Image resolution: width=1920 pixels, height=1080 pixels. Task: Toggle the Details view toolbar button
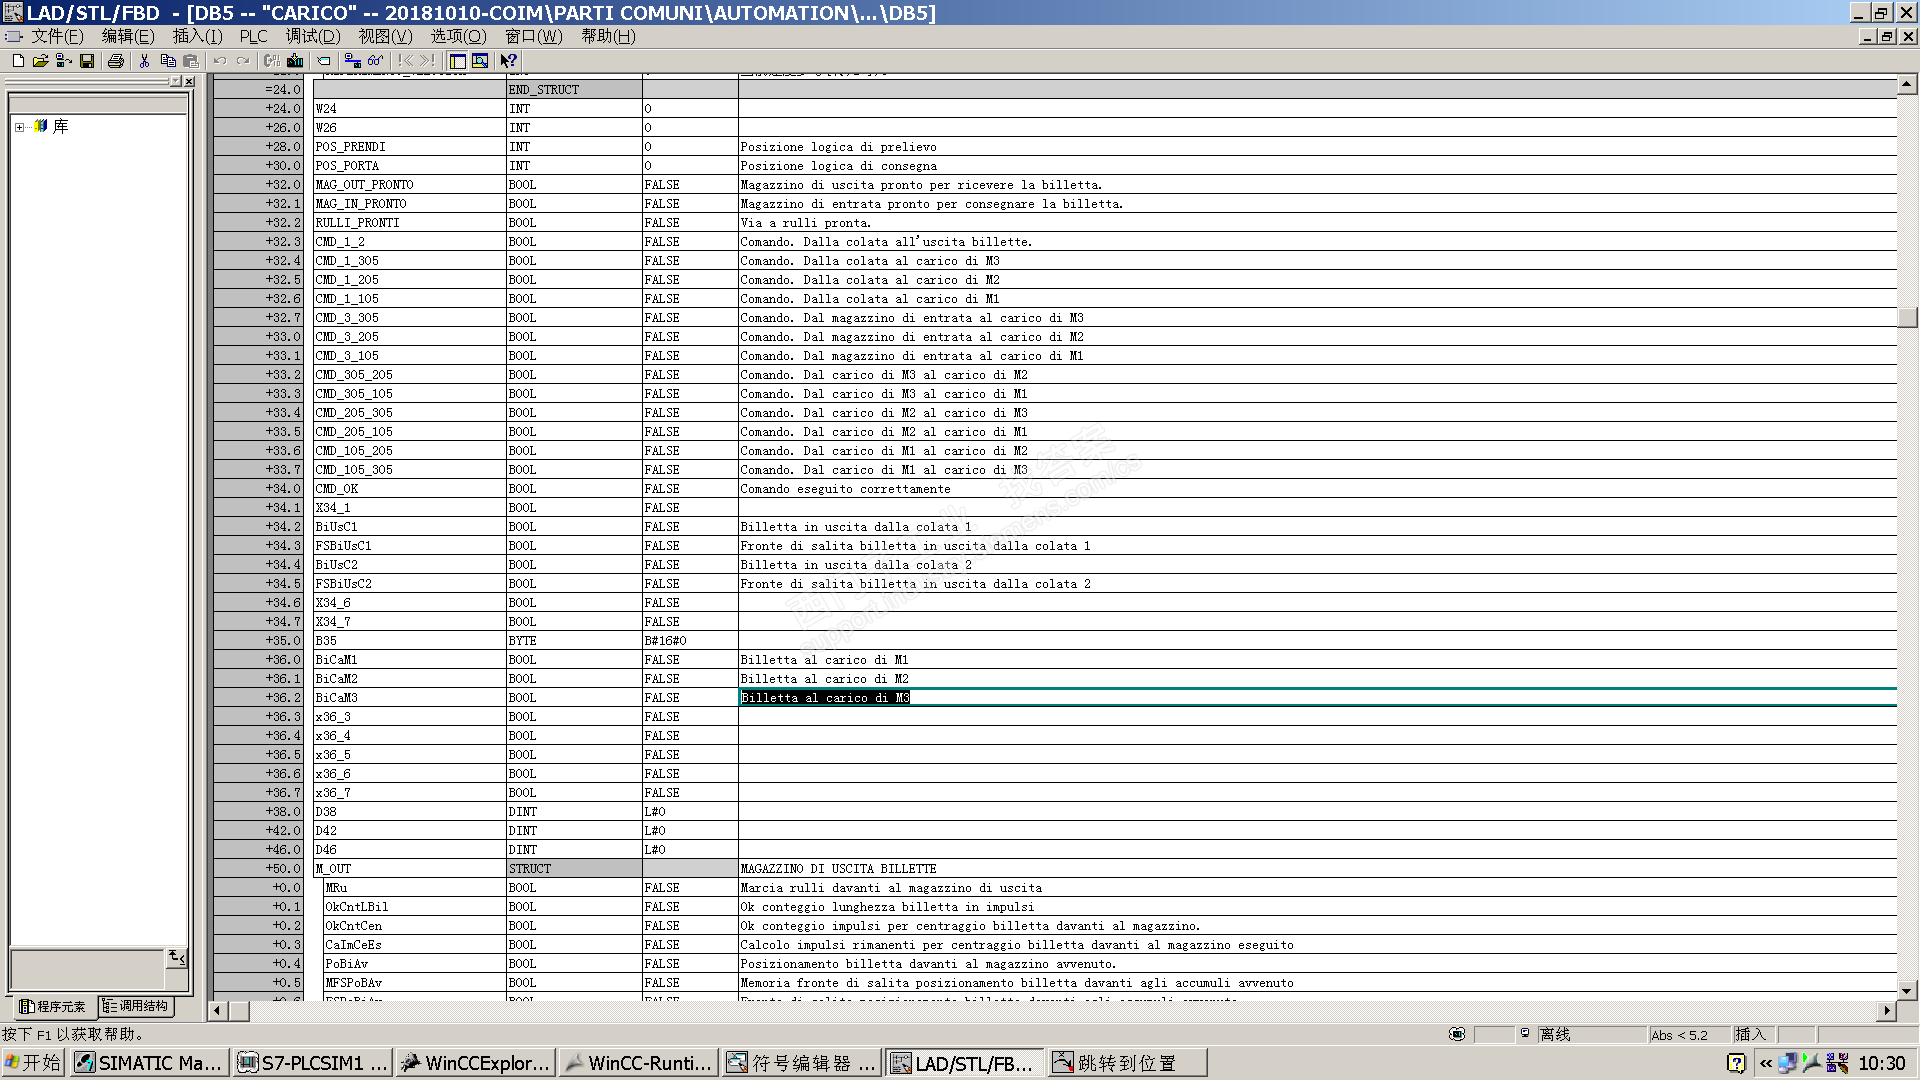[x=480, y=61]
